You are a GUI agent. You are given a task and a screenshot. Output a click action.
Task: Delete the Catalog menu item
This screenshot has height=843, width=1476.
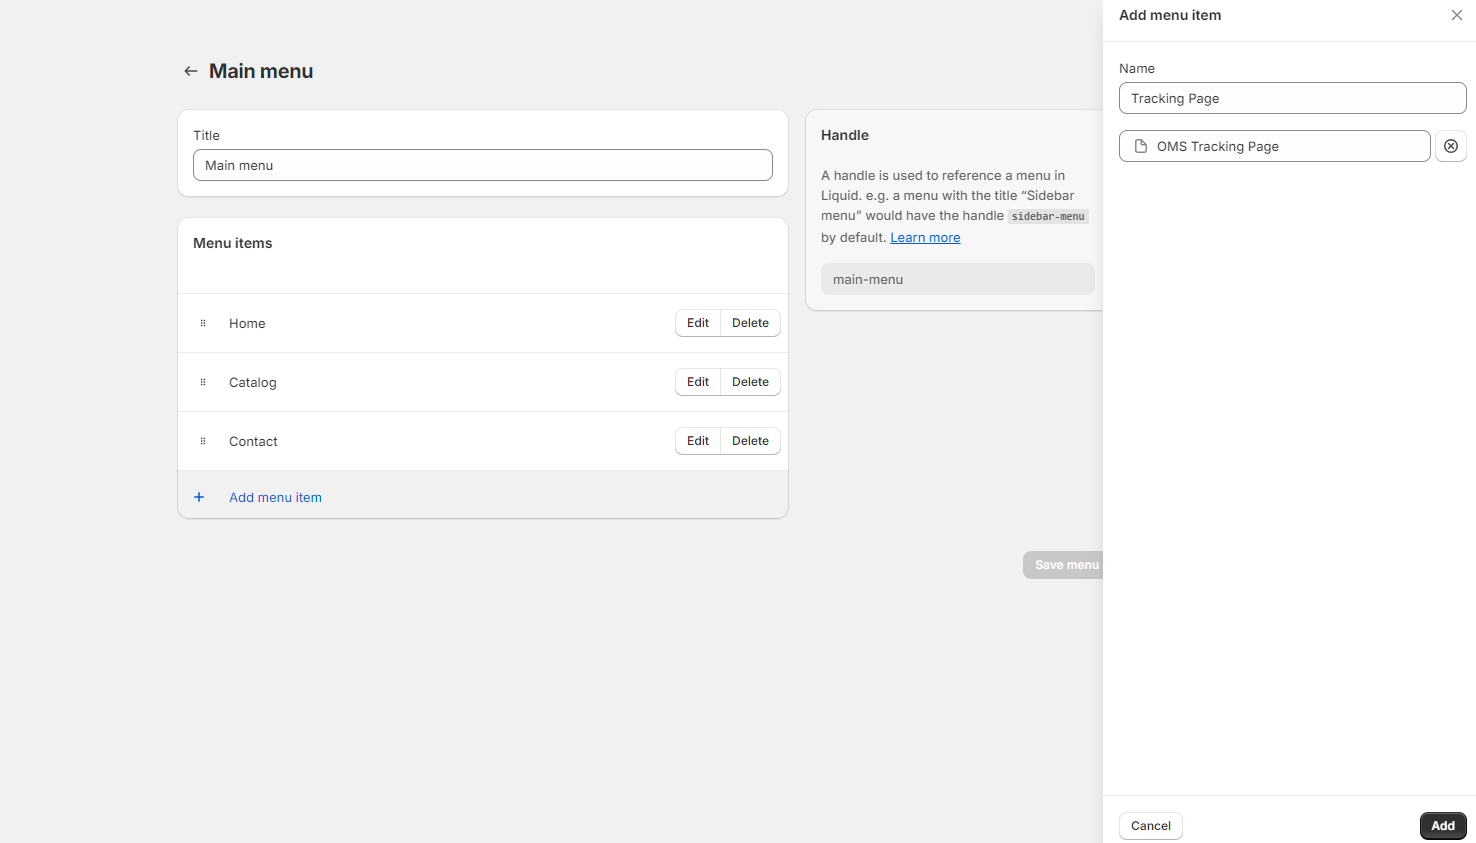point(750,382)
